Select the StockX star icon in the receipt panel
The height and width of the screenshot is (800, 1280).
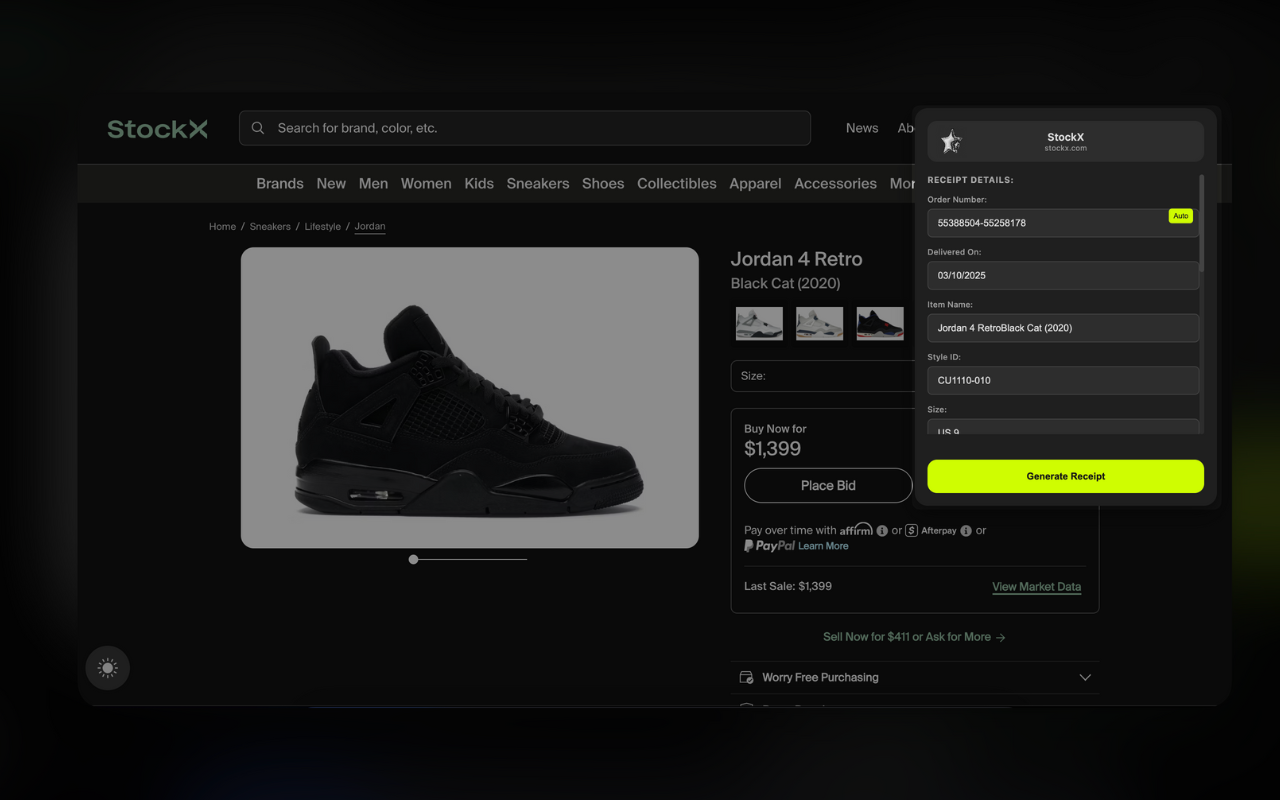(951, 141)
